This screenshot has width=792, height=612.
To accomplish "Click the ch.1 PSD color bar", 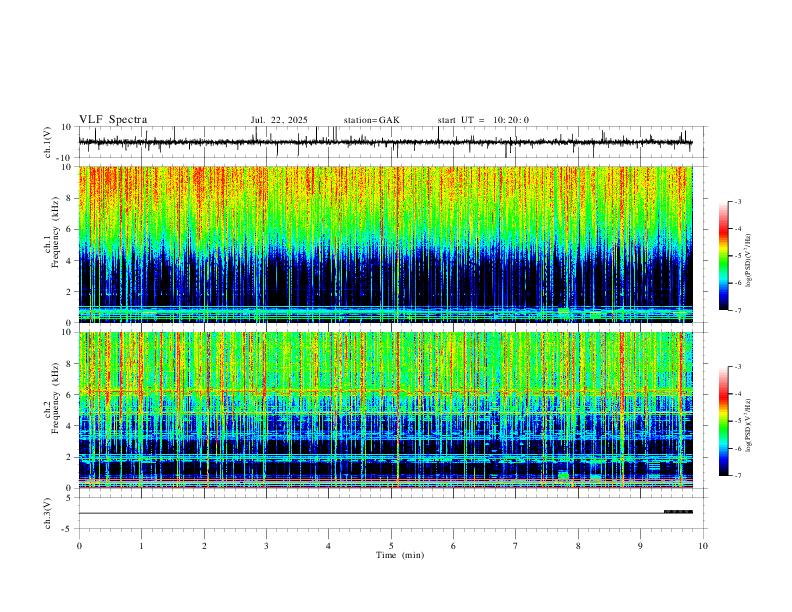I will pyautogui.click(x=724, y=256).
